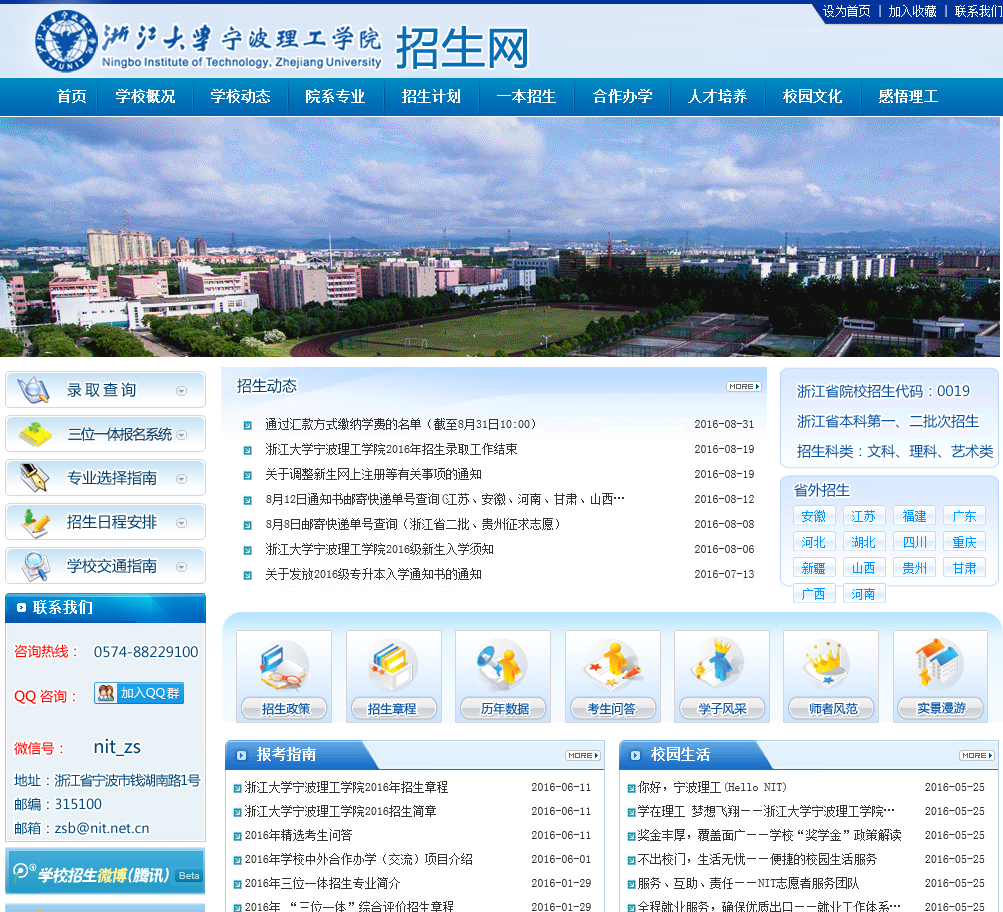
Task: Click the university emblem logo
Action: coord(66,41)
